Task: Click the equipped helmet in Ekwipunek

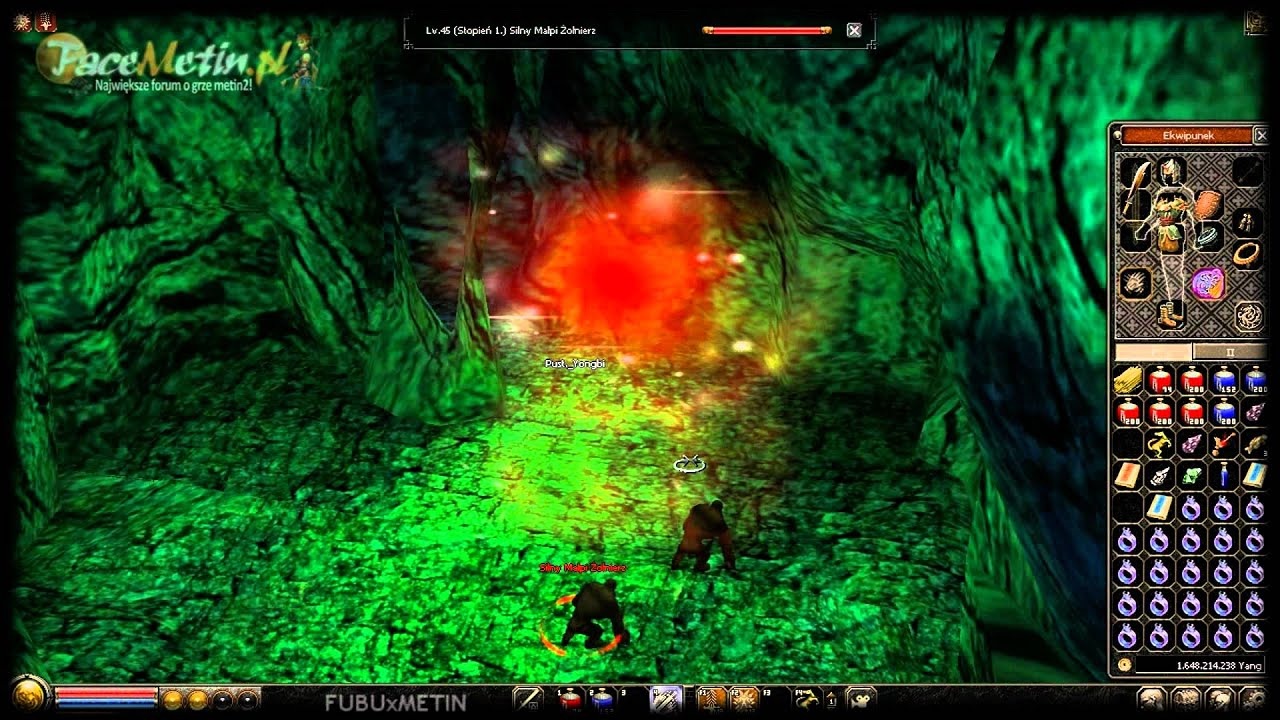Action: point(1171,171)
